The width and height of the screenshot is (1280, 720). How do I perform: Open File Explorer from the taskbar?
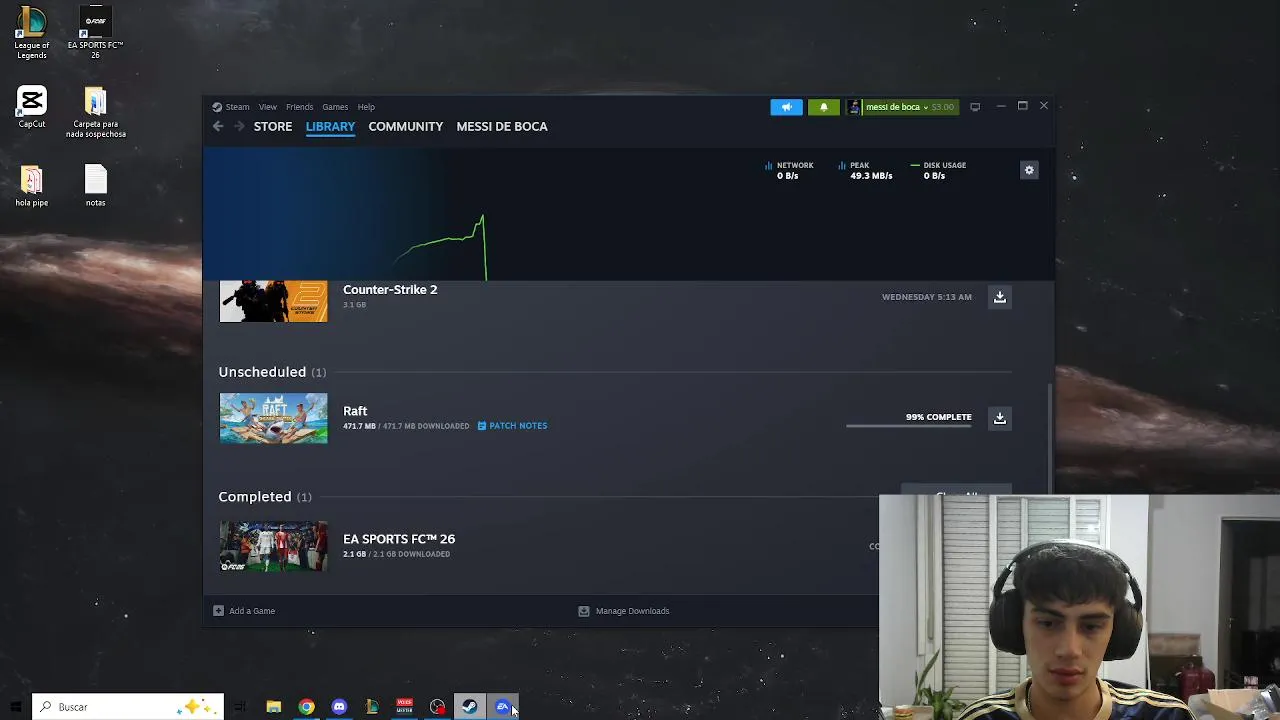click(273, 707)
